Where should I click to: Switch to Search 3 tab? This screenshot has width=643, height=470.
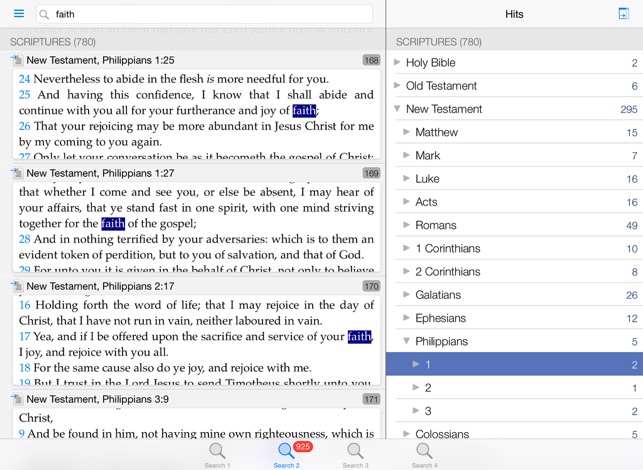[x=355, y=455]
